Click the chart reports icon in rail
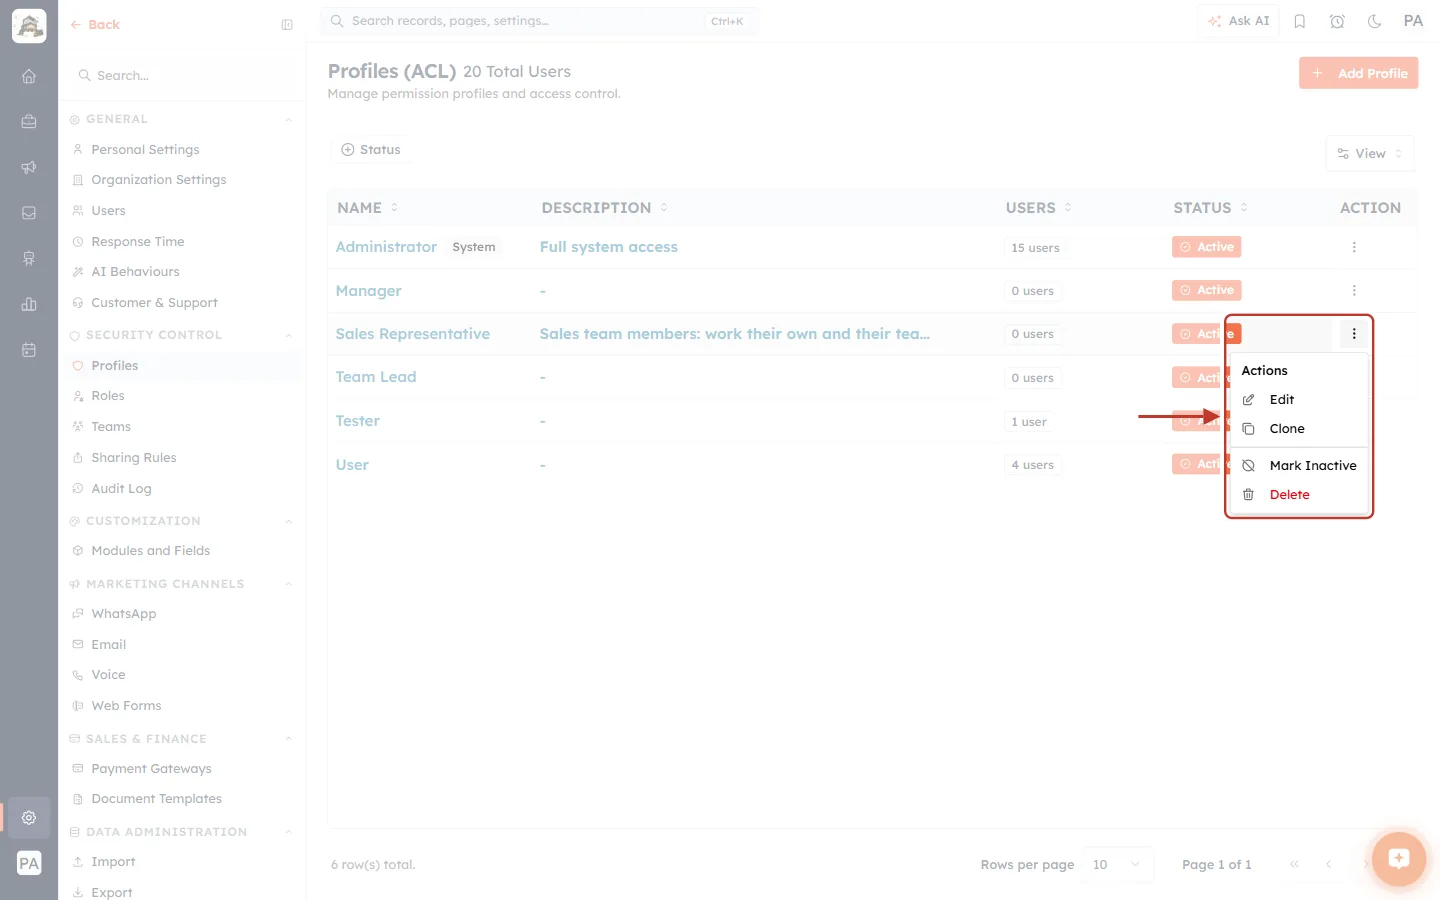 29,304
